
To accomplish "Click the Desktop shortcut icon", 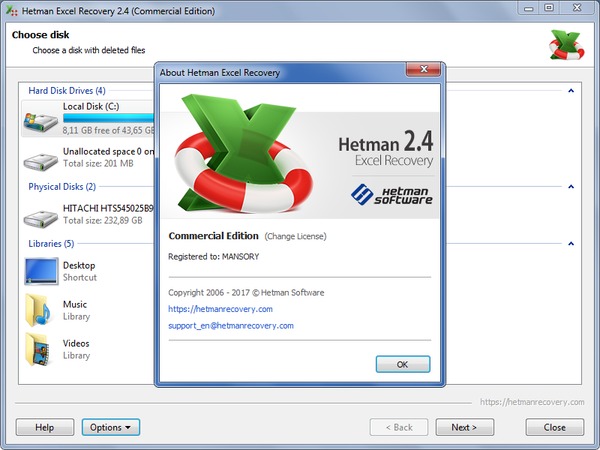I will coord(41,271).
